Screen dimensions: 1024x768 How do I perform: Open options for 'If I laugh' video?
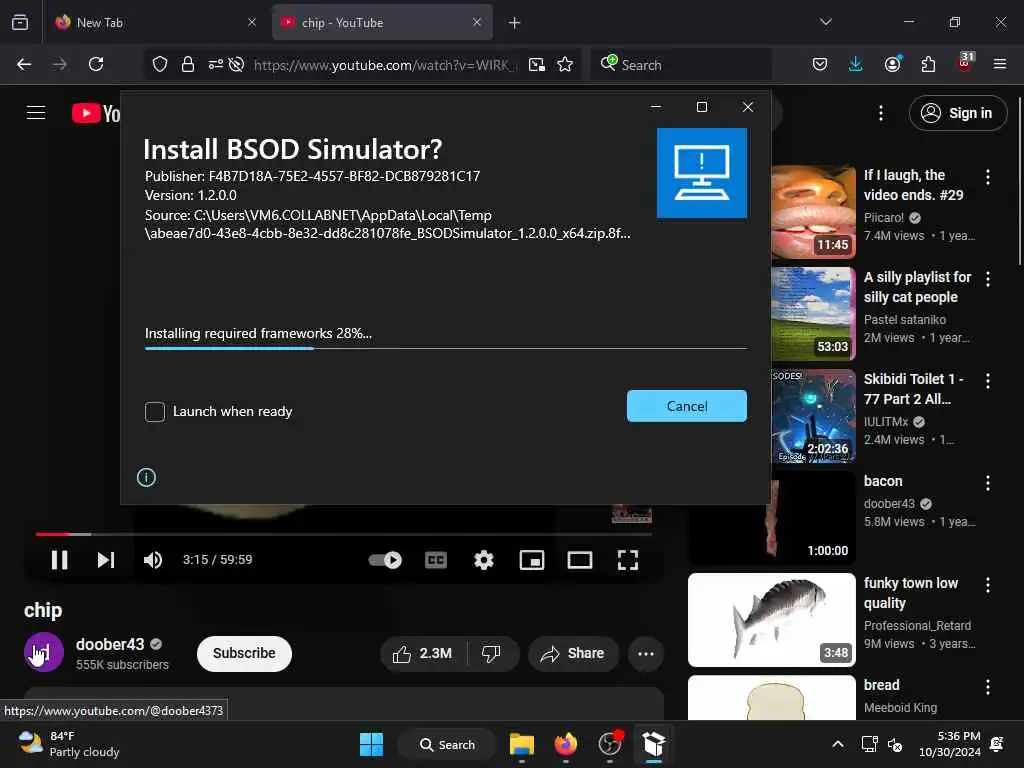[x=987, y=176]
